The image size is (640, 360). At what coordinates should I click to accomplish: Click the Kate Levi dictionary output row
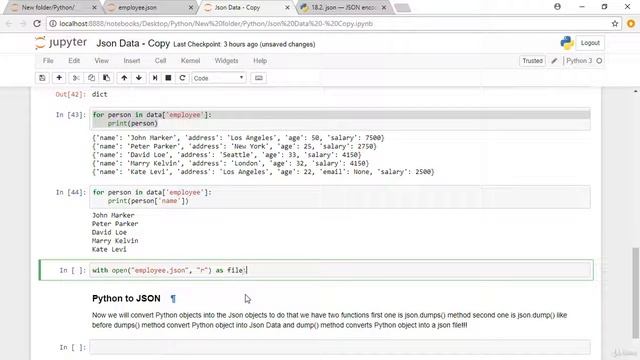(263, 172)
